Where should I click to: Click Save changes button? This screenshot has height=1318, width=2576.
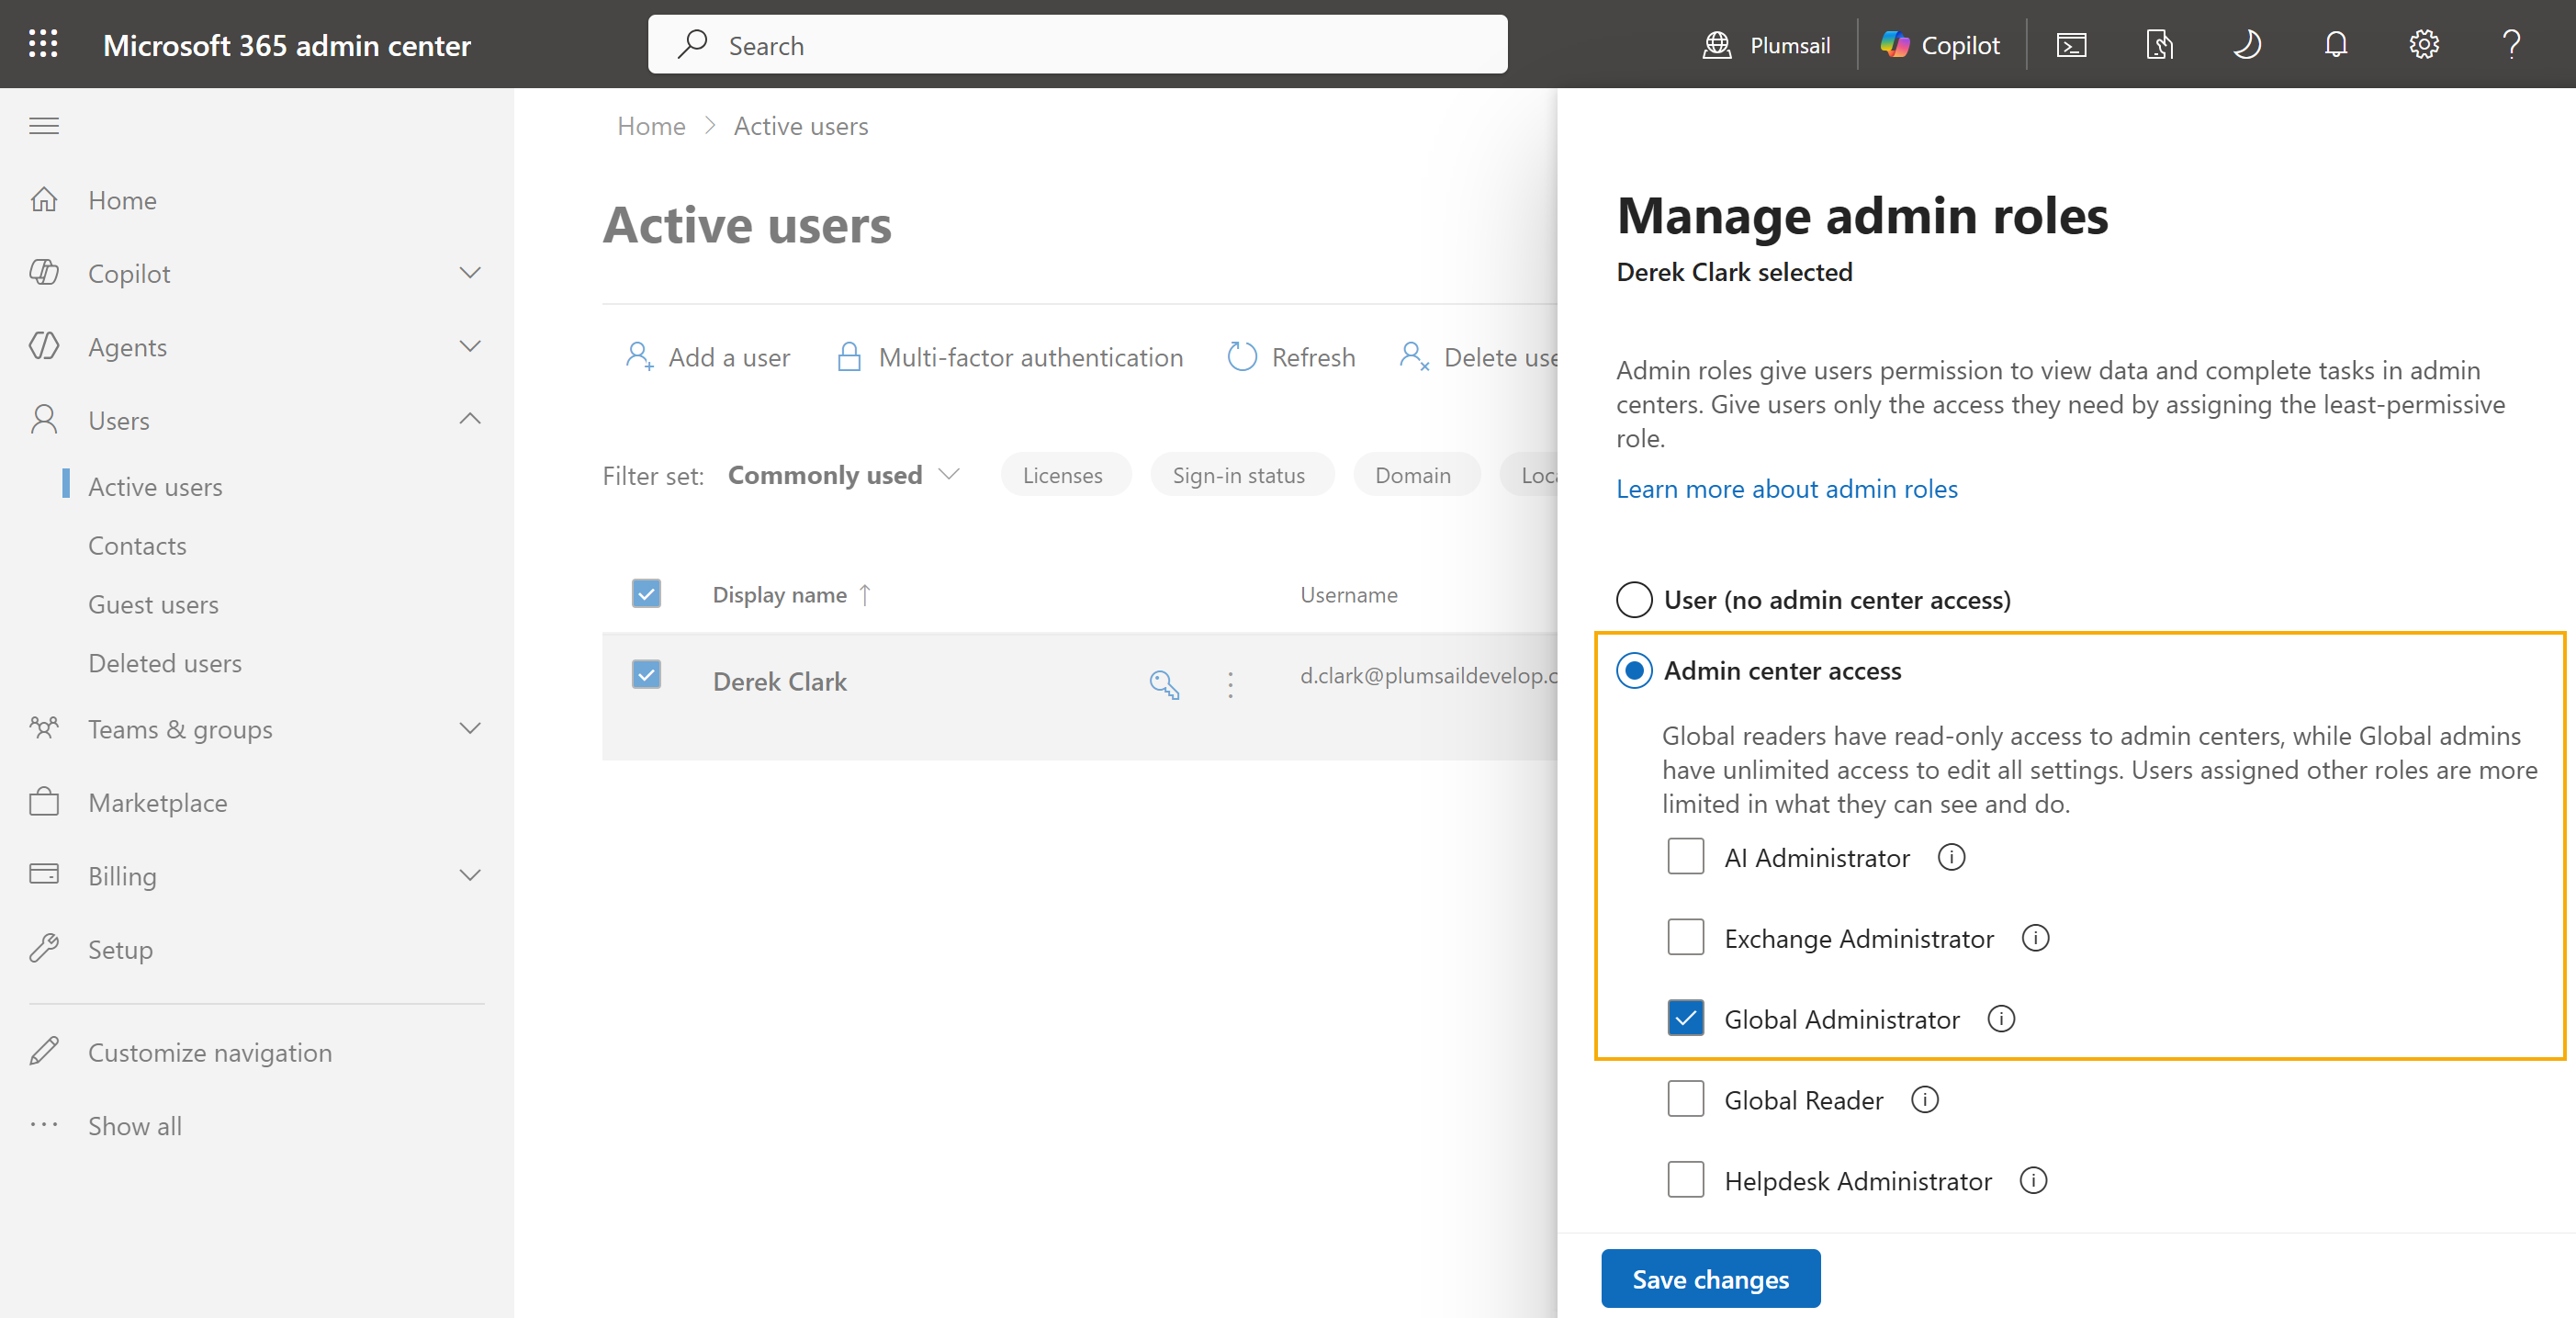point(1710,1279)
